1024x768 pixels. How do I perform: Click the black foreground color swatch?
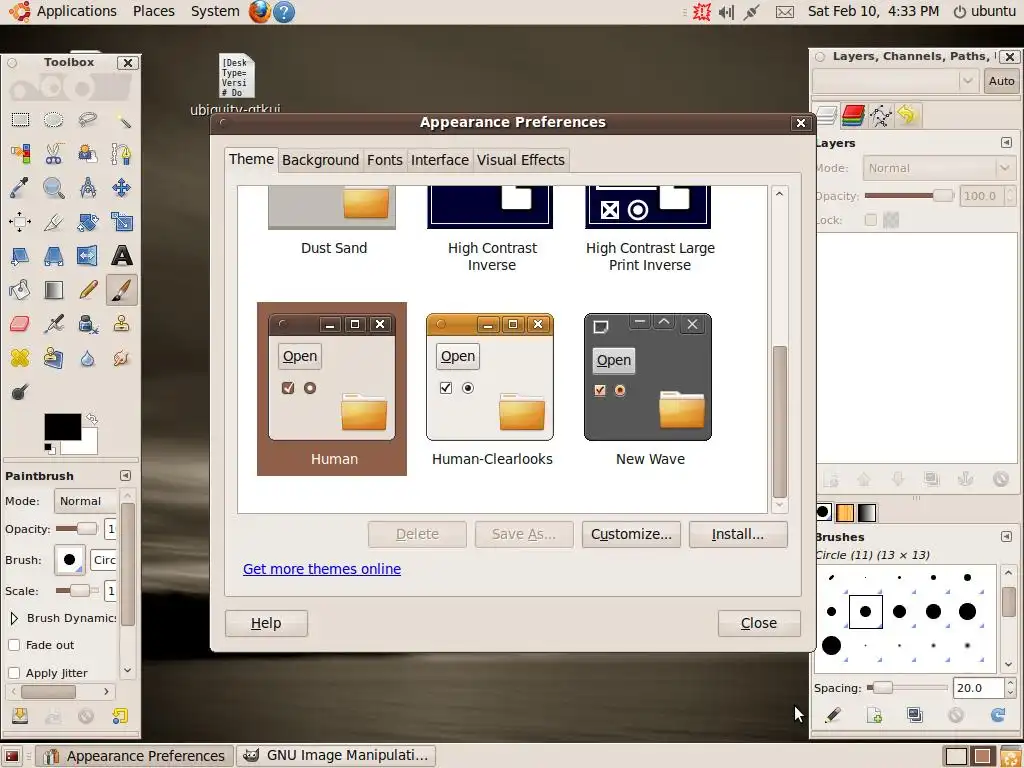[63, 427]
